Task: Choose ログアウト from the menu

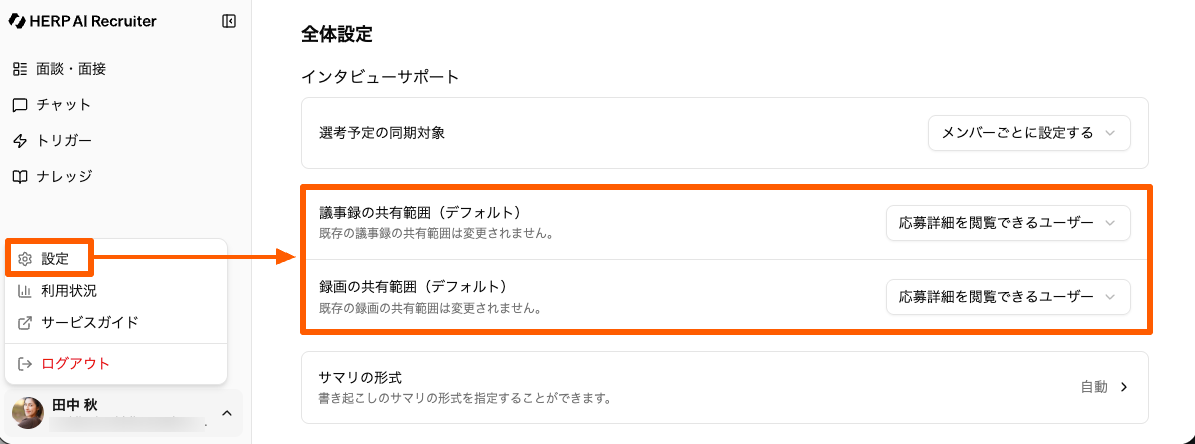Action: point(76,364)
